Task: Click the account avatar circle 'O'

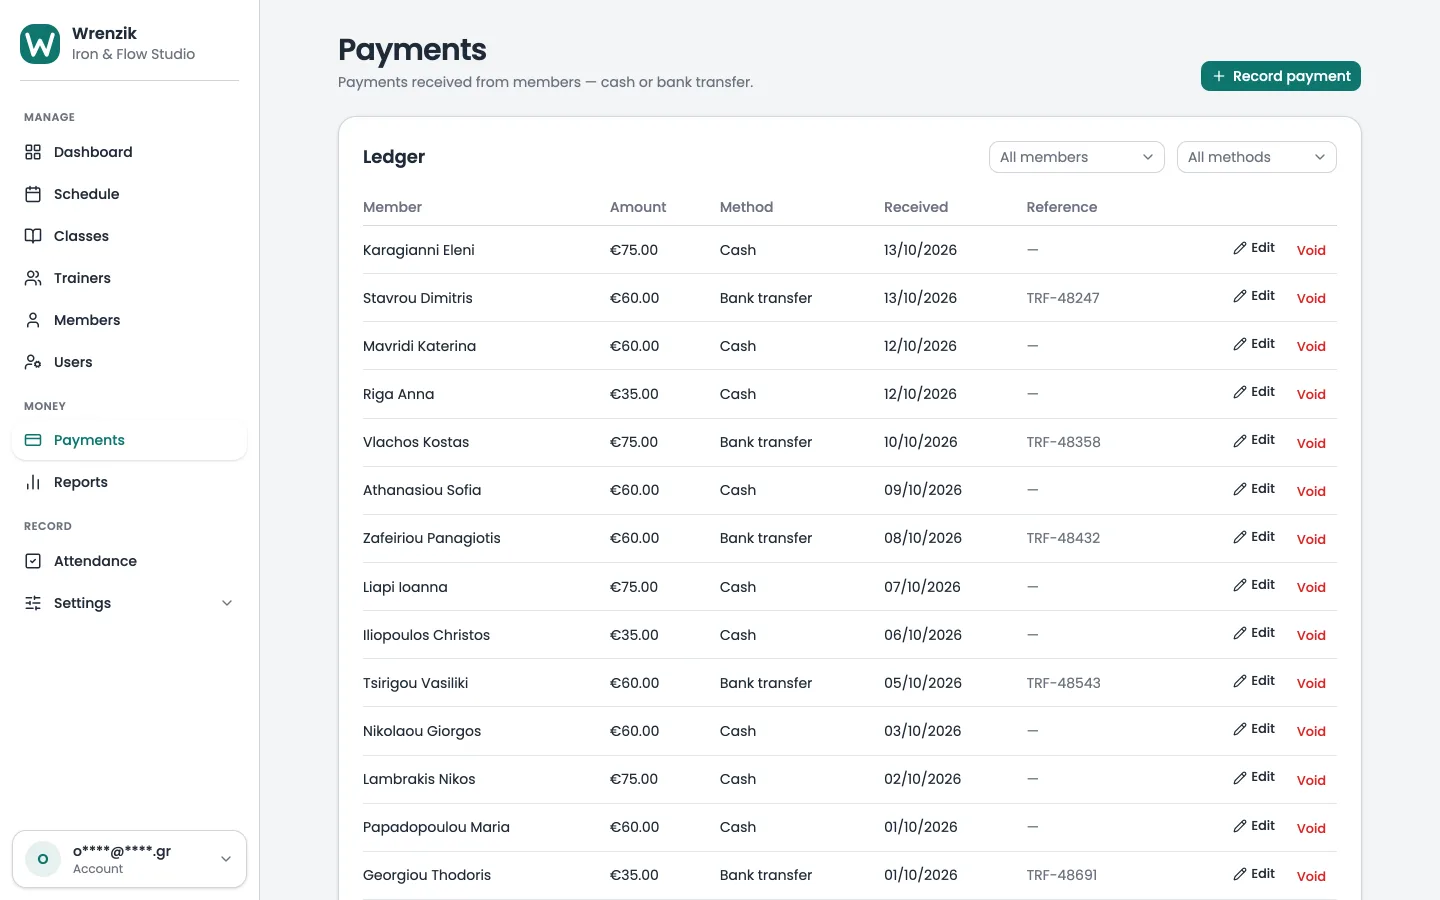Action: [x=43, y=859]
